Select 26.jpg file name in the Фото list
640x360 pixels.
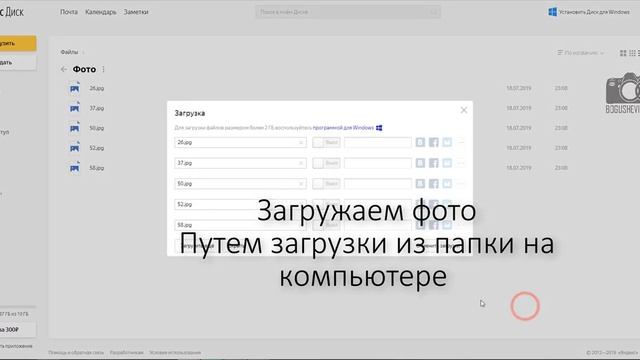(x=97, y=88)
